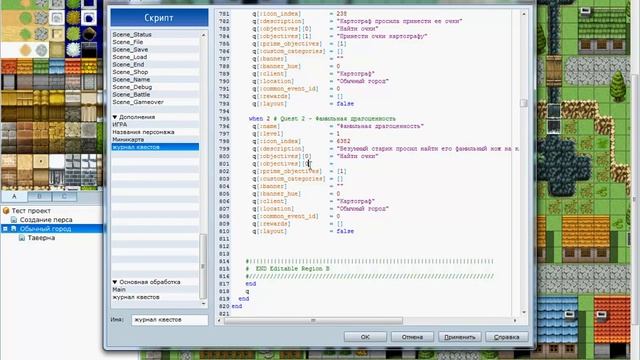Select Тест проект in the map tree
640x360 pixels.
(x=31, y=211)
